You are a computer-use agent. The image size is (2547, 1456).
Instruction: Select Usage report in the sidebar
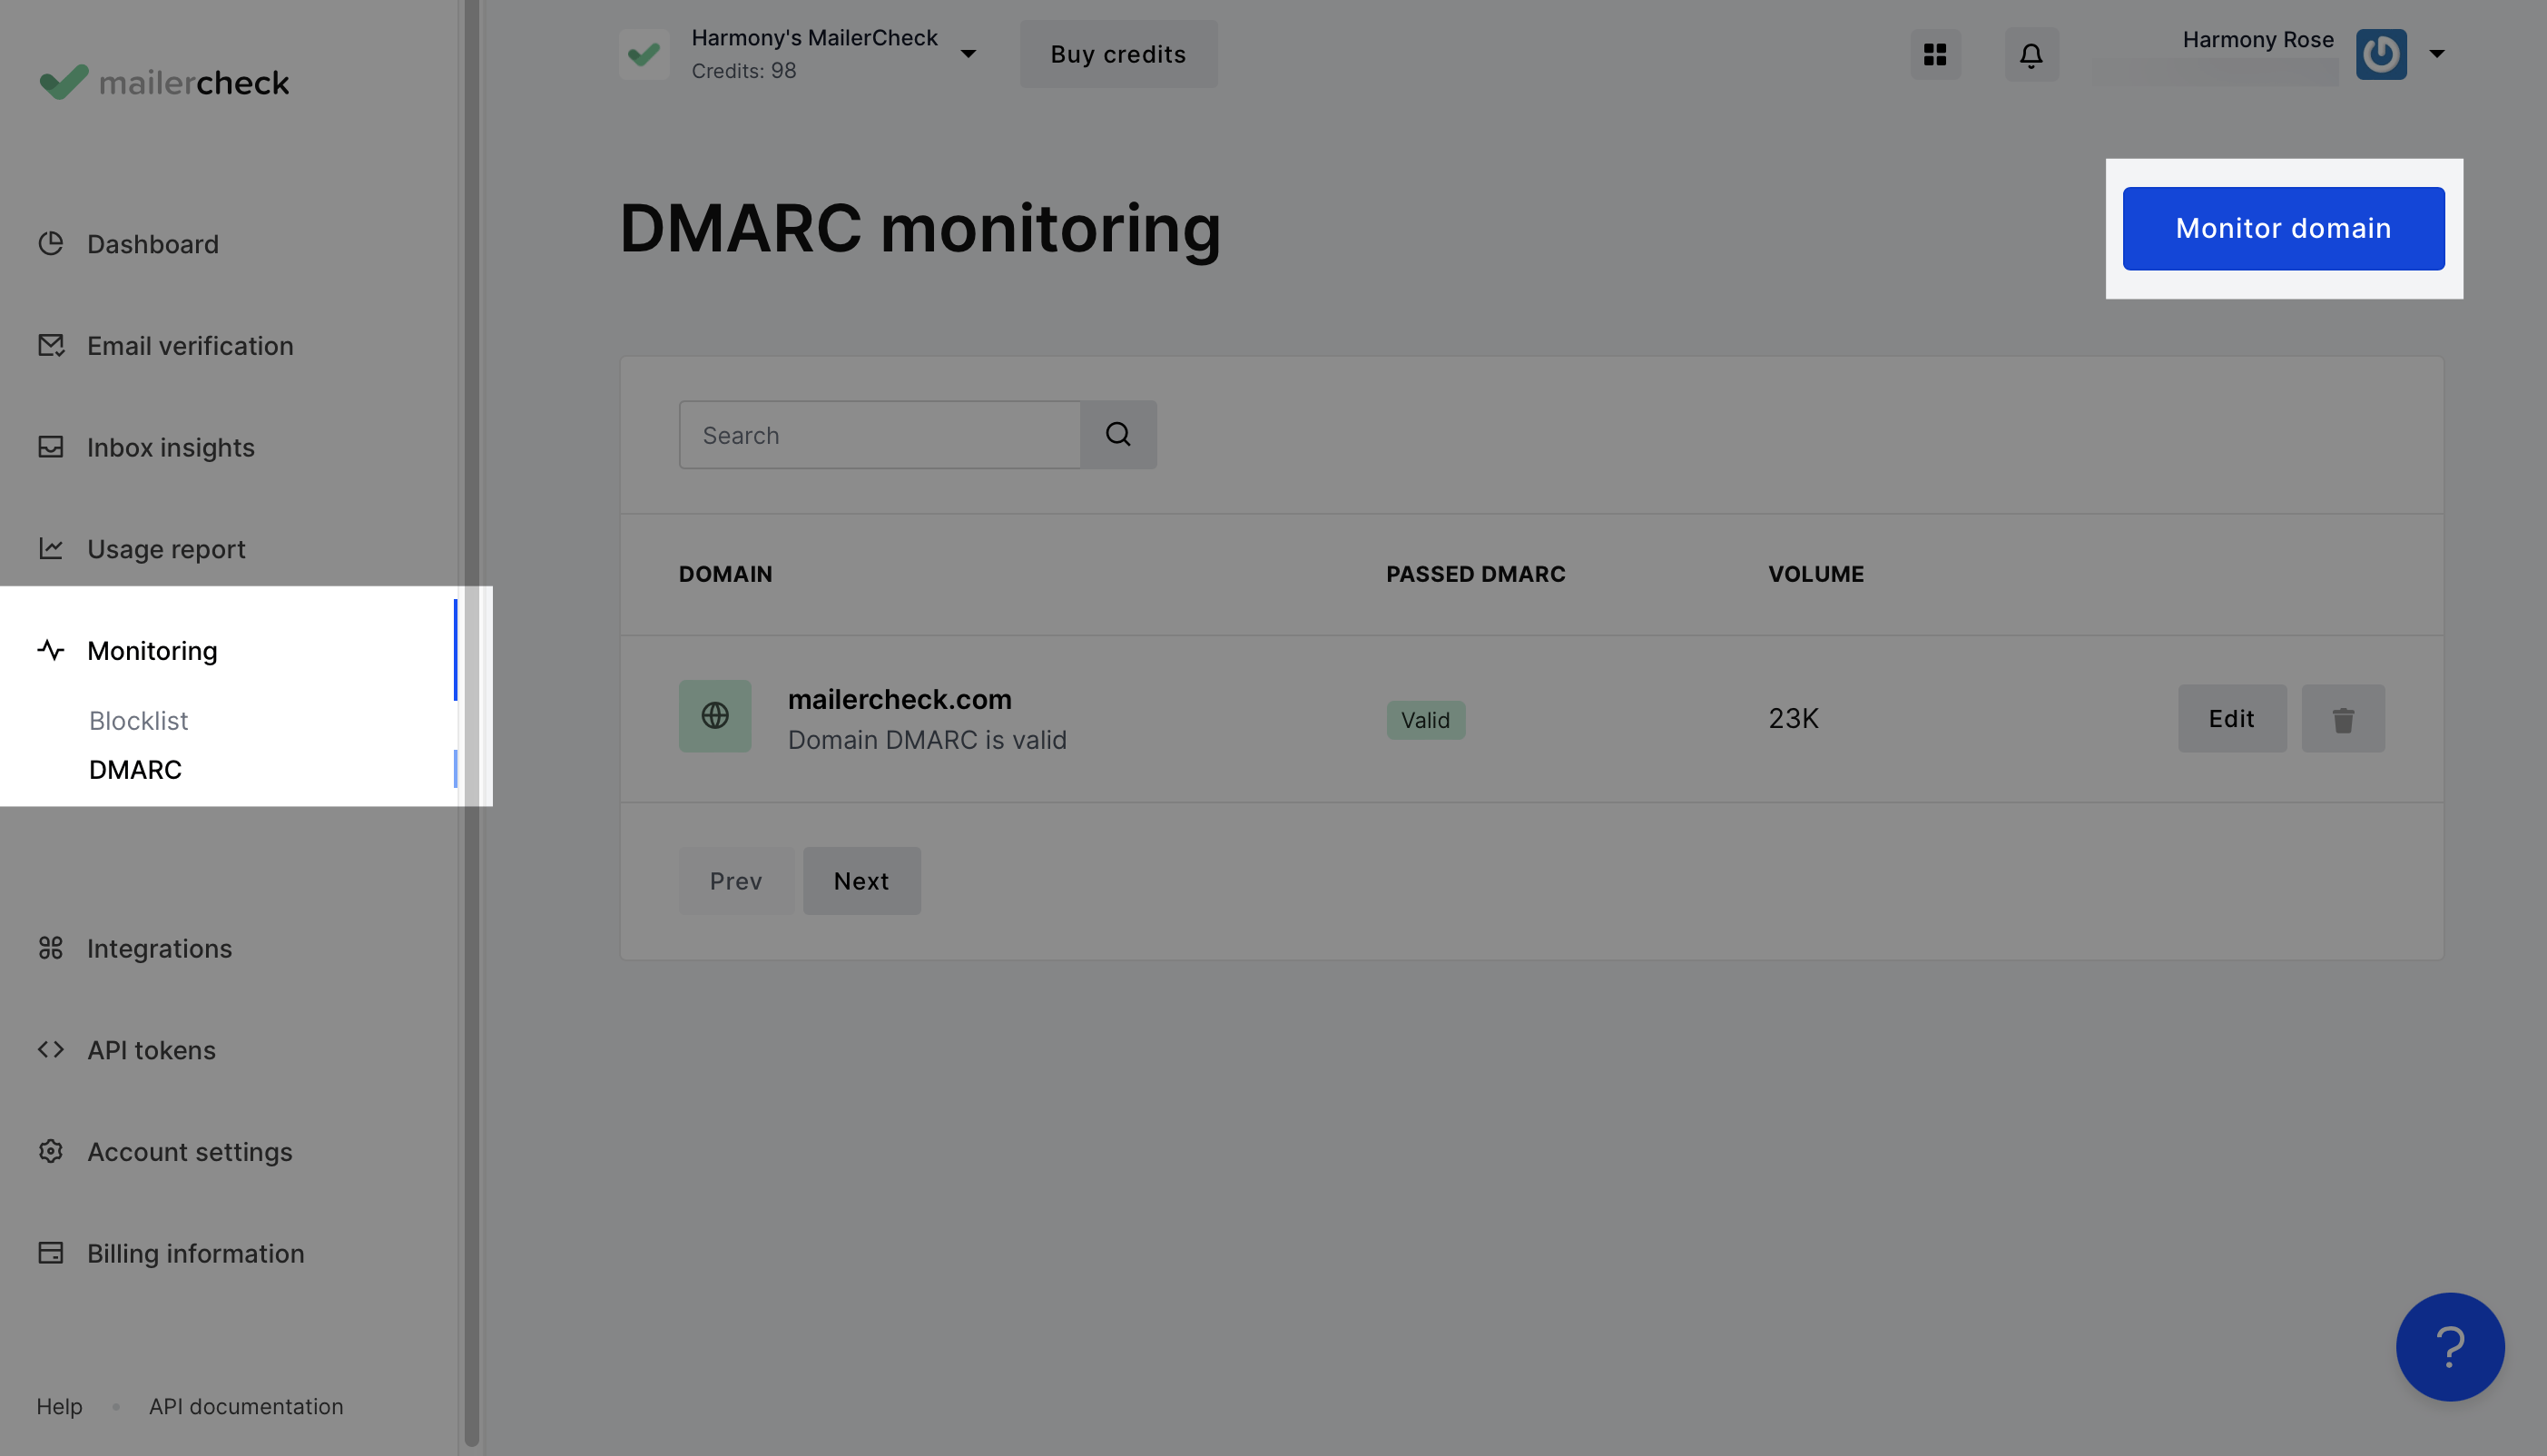click(166, 548)
